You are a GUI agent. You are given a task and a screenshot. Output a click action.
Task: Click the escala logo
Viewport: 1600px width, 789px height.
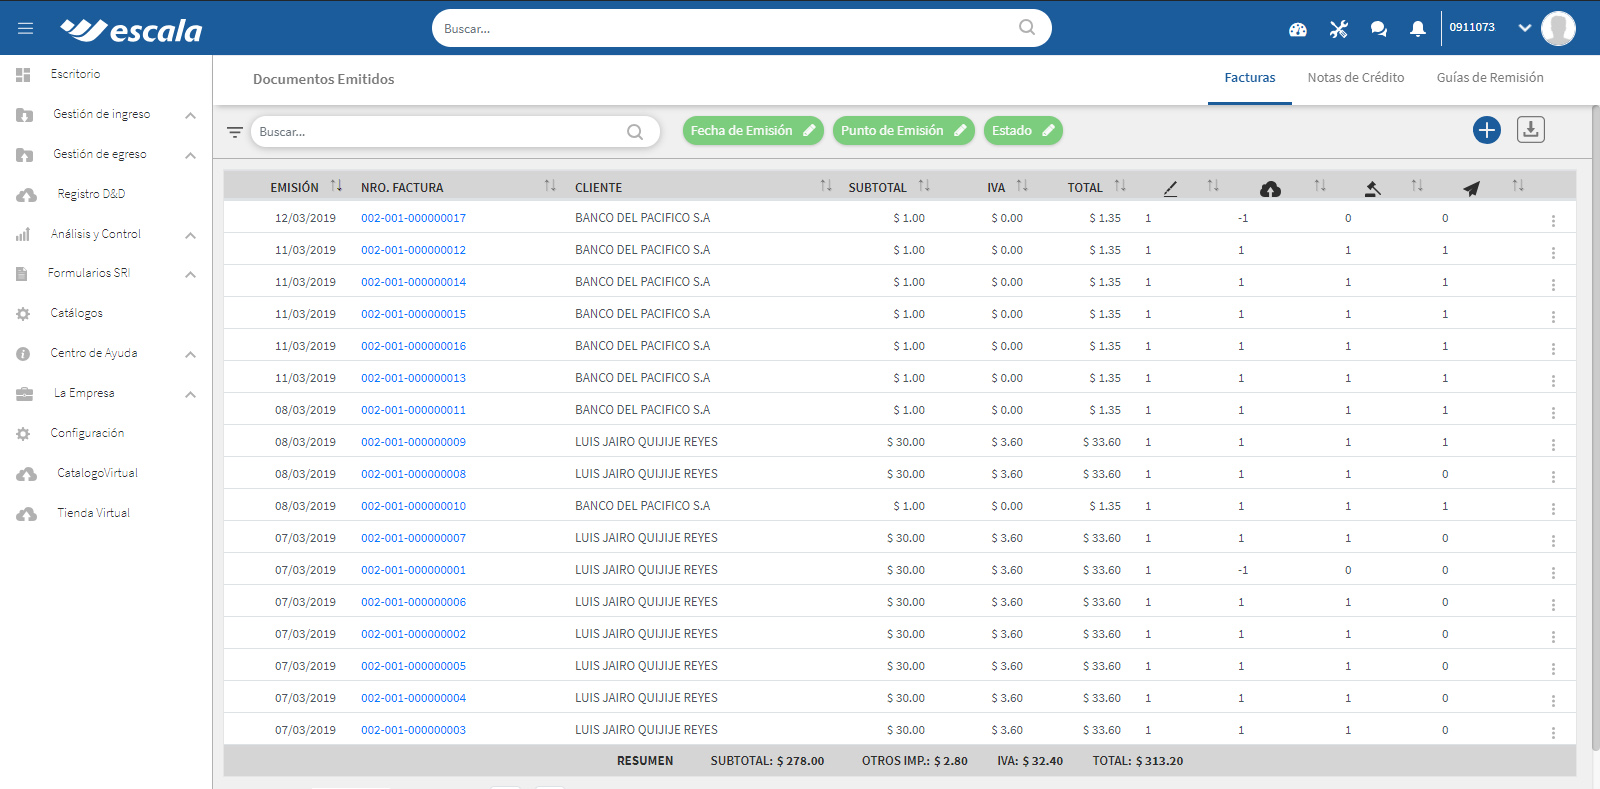click(x=131, y=30)
